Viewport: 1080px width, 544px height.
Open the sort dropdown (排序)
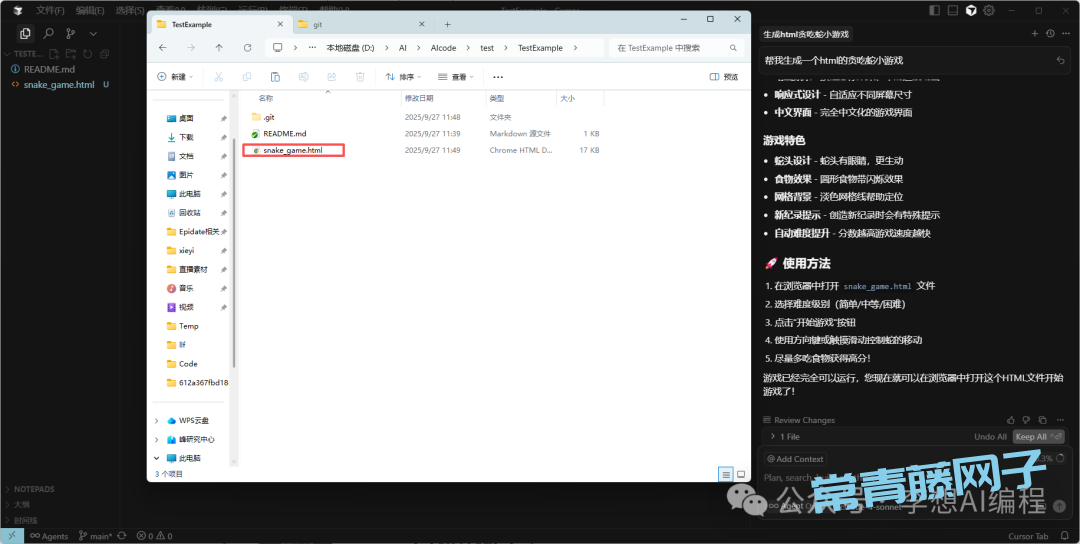[401, 77]
